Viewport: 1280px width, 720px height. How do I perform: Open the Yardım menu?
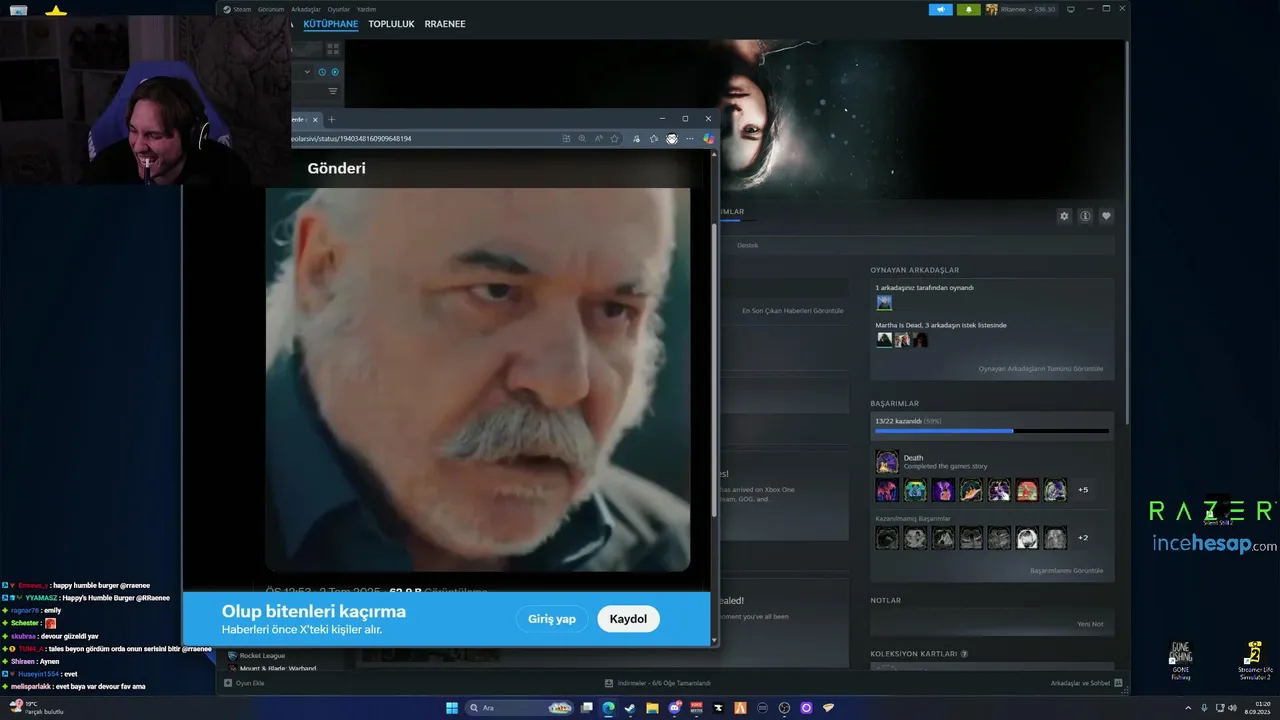[x=366, y=9]
